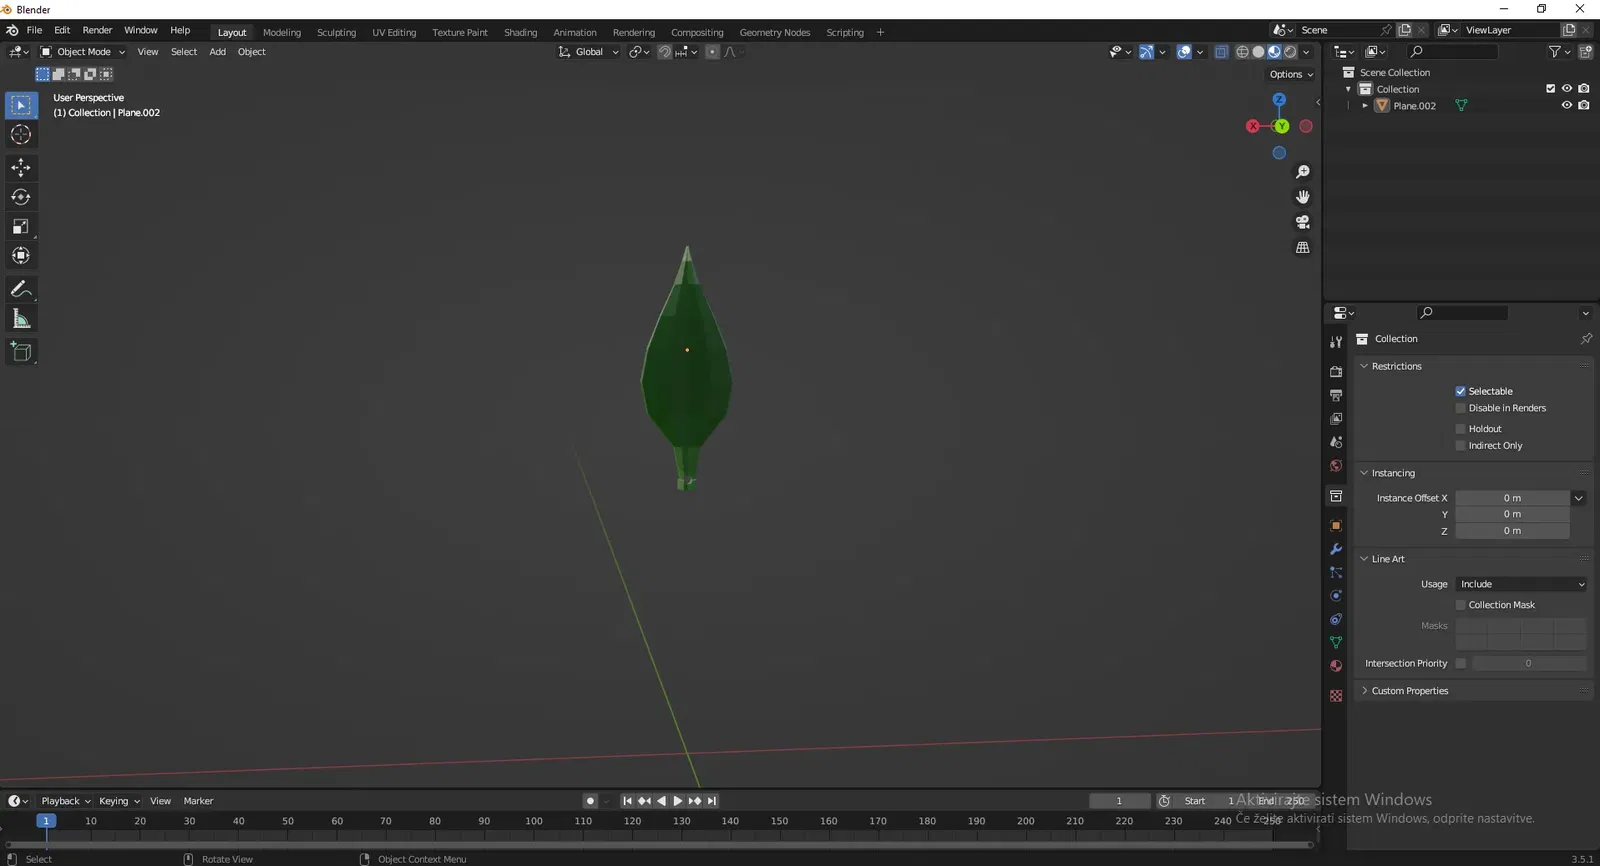Image resolution: width=1600 pixels, height=866 pixels.
Task: Select the Scale tool in the toolbar
Action: click(x=21, y=227)
